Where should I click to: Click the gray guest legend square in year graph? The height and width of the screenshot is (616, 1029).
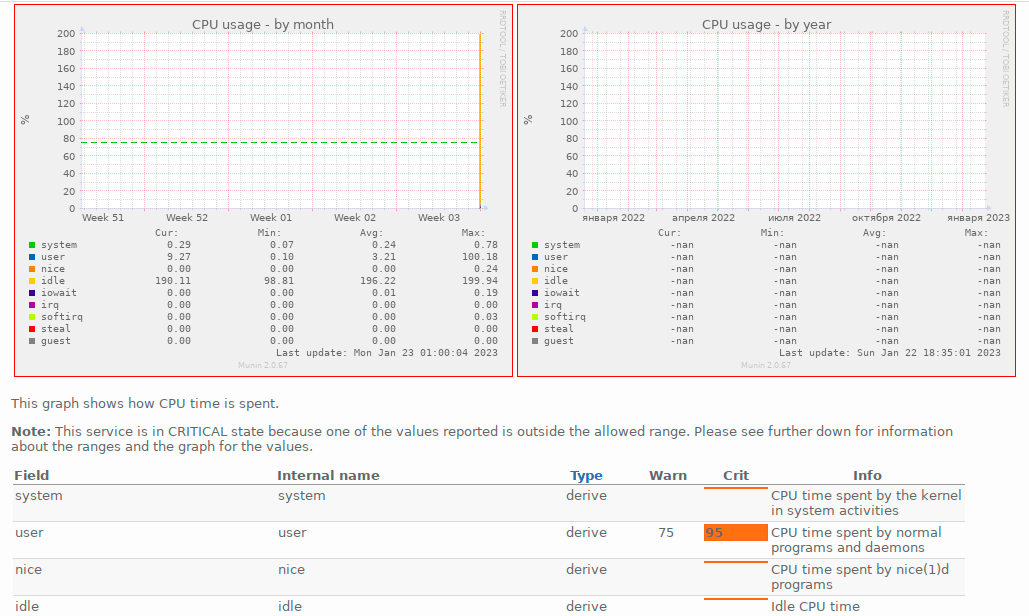click(x=535, y=341)
